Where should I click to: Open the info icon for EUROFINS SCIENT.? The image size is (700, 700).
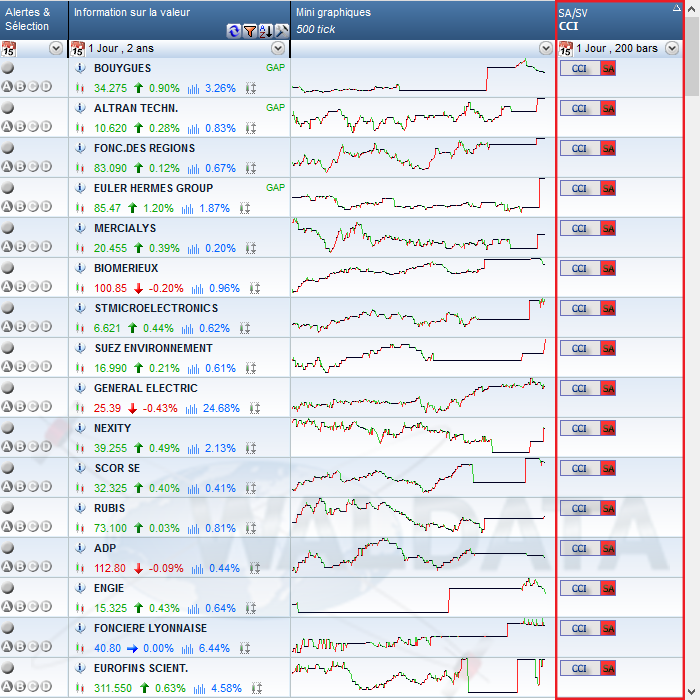click(80, 668)
